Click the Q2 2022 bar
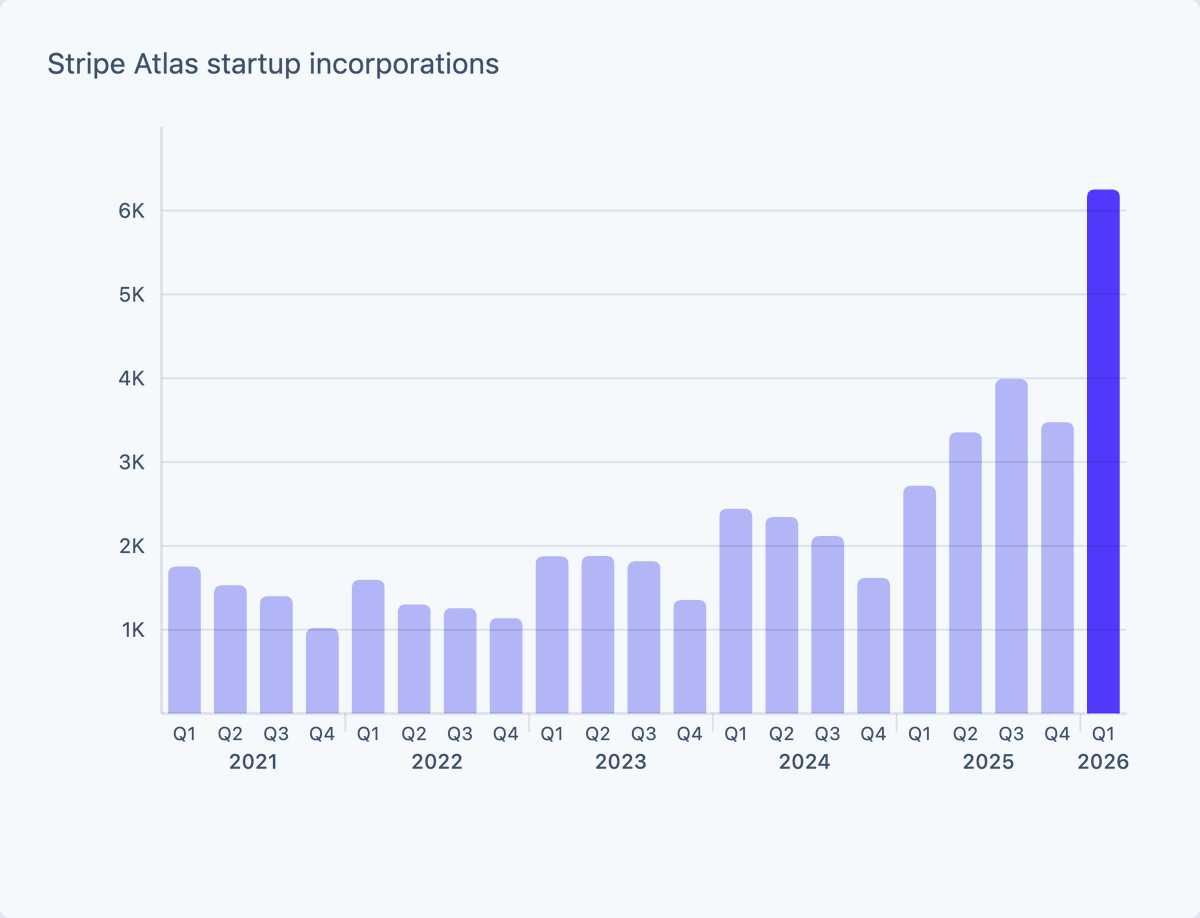The image size is (1200, 918). [414, 659]
